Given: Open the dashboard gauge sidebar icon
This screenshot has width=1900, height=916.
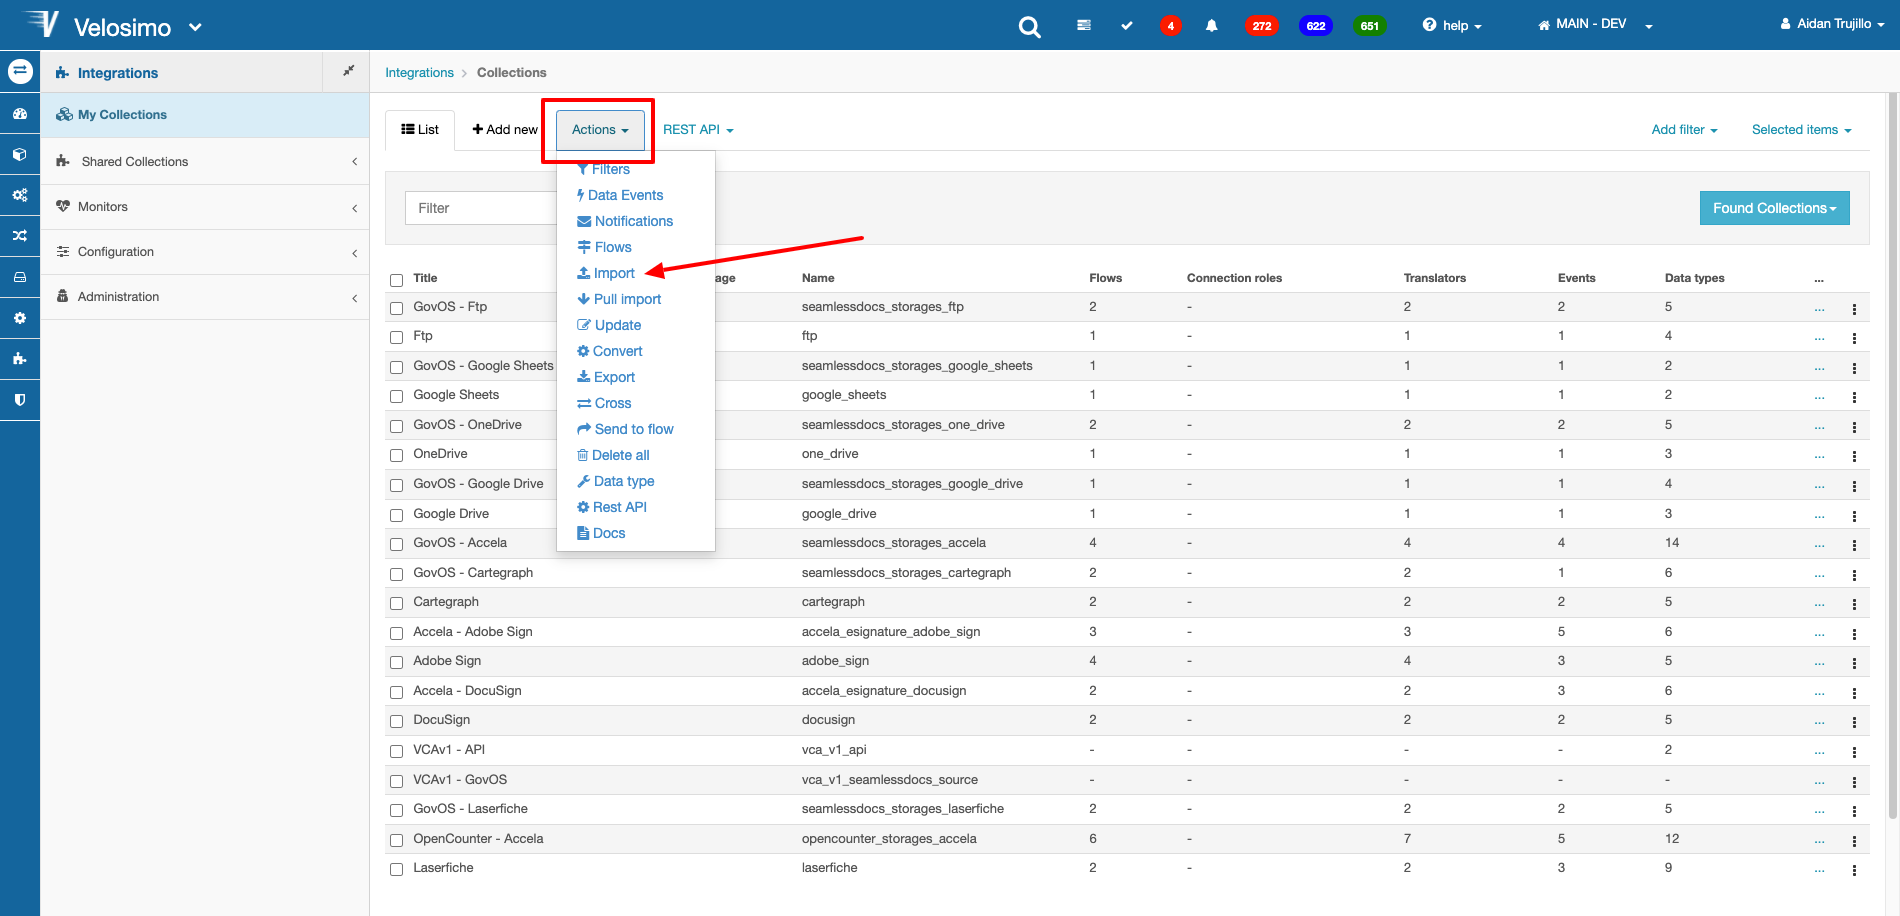Looking at the screenshot, I should [x=20, y=114].
